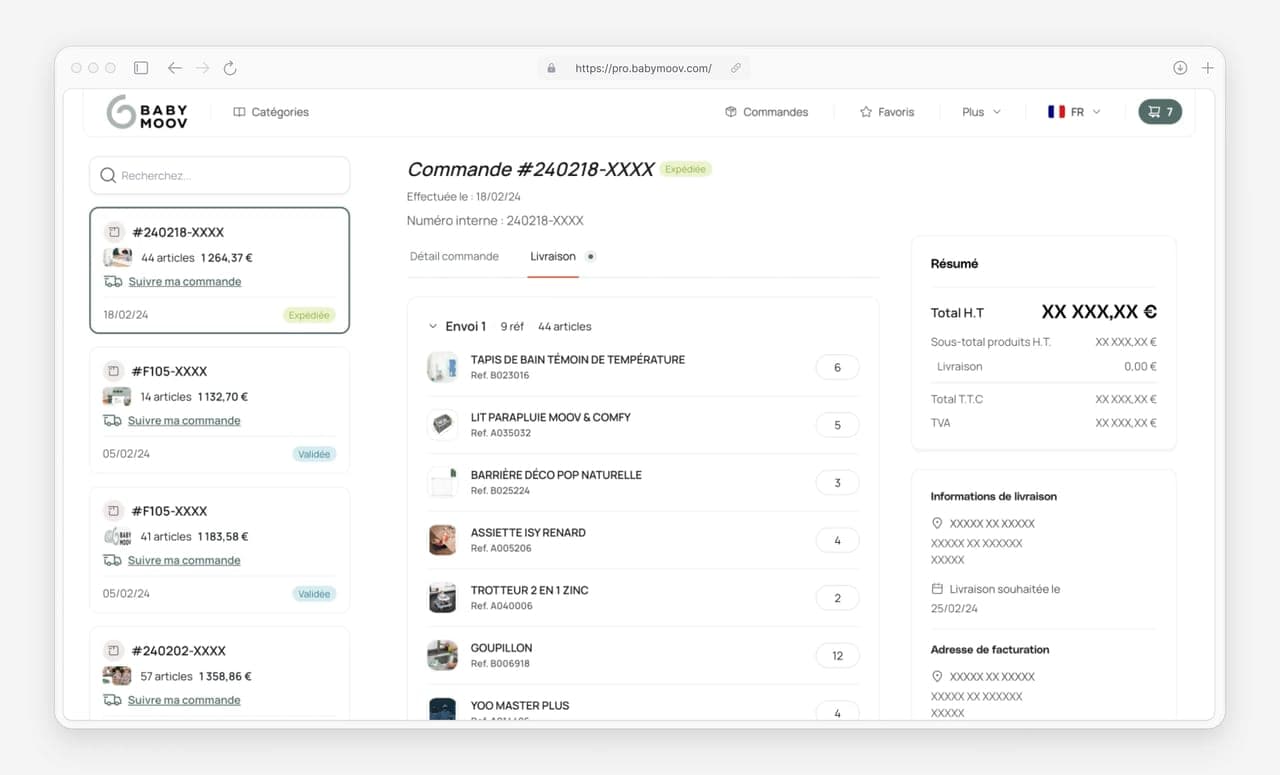1280x775 pixels.
Task: Click TAPIS DE BAIN TÉMOIN DE TEMPÉRATURE name
Action: click(x=578, y=360)
